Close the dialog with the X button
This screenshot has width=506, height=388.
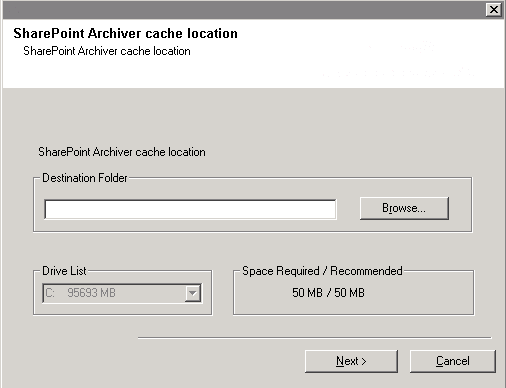[x=494, y=9]
